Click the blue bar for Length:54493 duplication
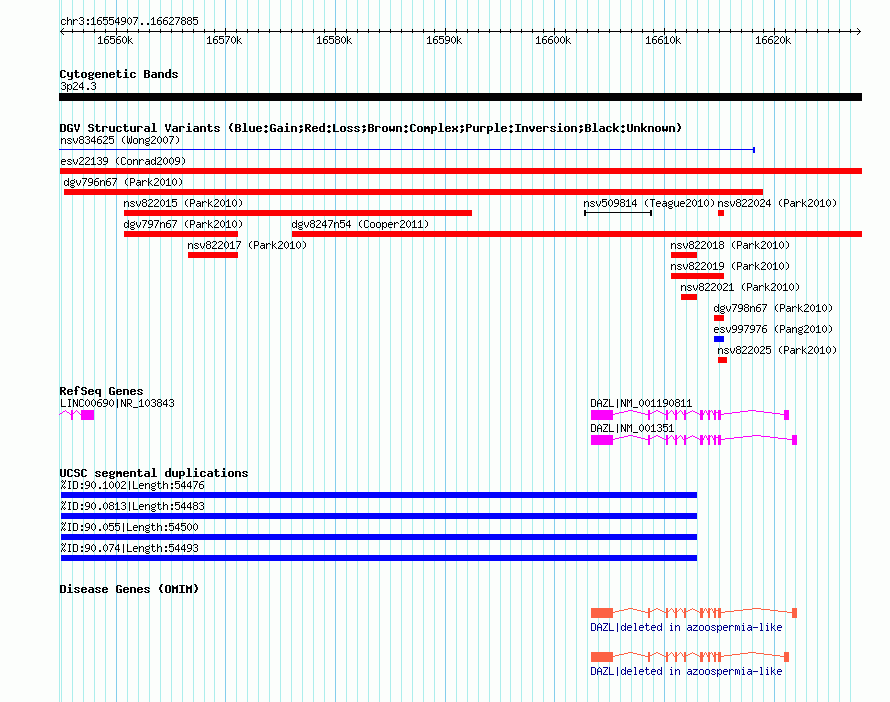Viewport: 890px width, 702px height. (x=379, y=558)
